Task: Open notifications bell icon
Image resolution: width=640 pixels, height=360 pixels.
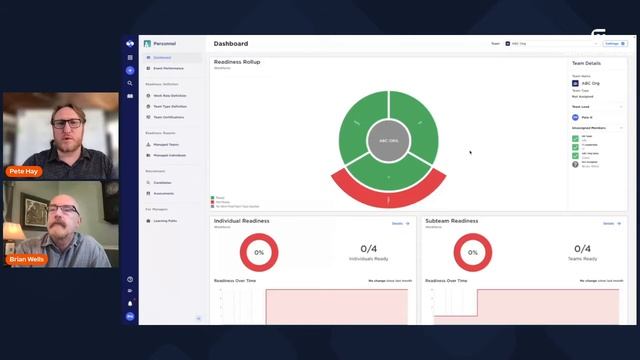Action: pos(130,303)
